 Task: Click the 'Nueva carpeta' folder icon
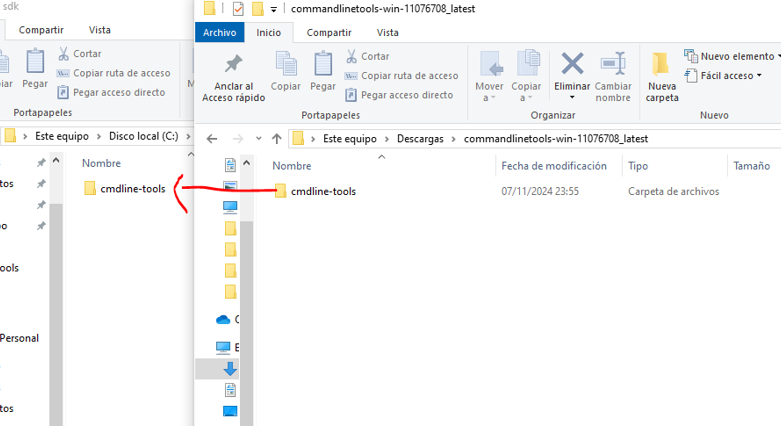point(661,66)
